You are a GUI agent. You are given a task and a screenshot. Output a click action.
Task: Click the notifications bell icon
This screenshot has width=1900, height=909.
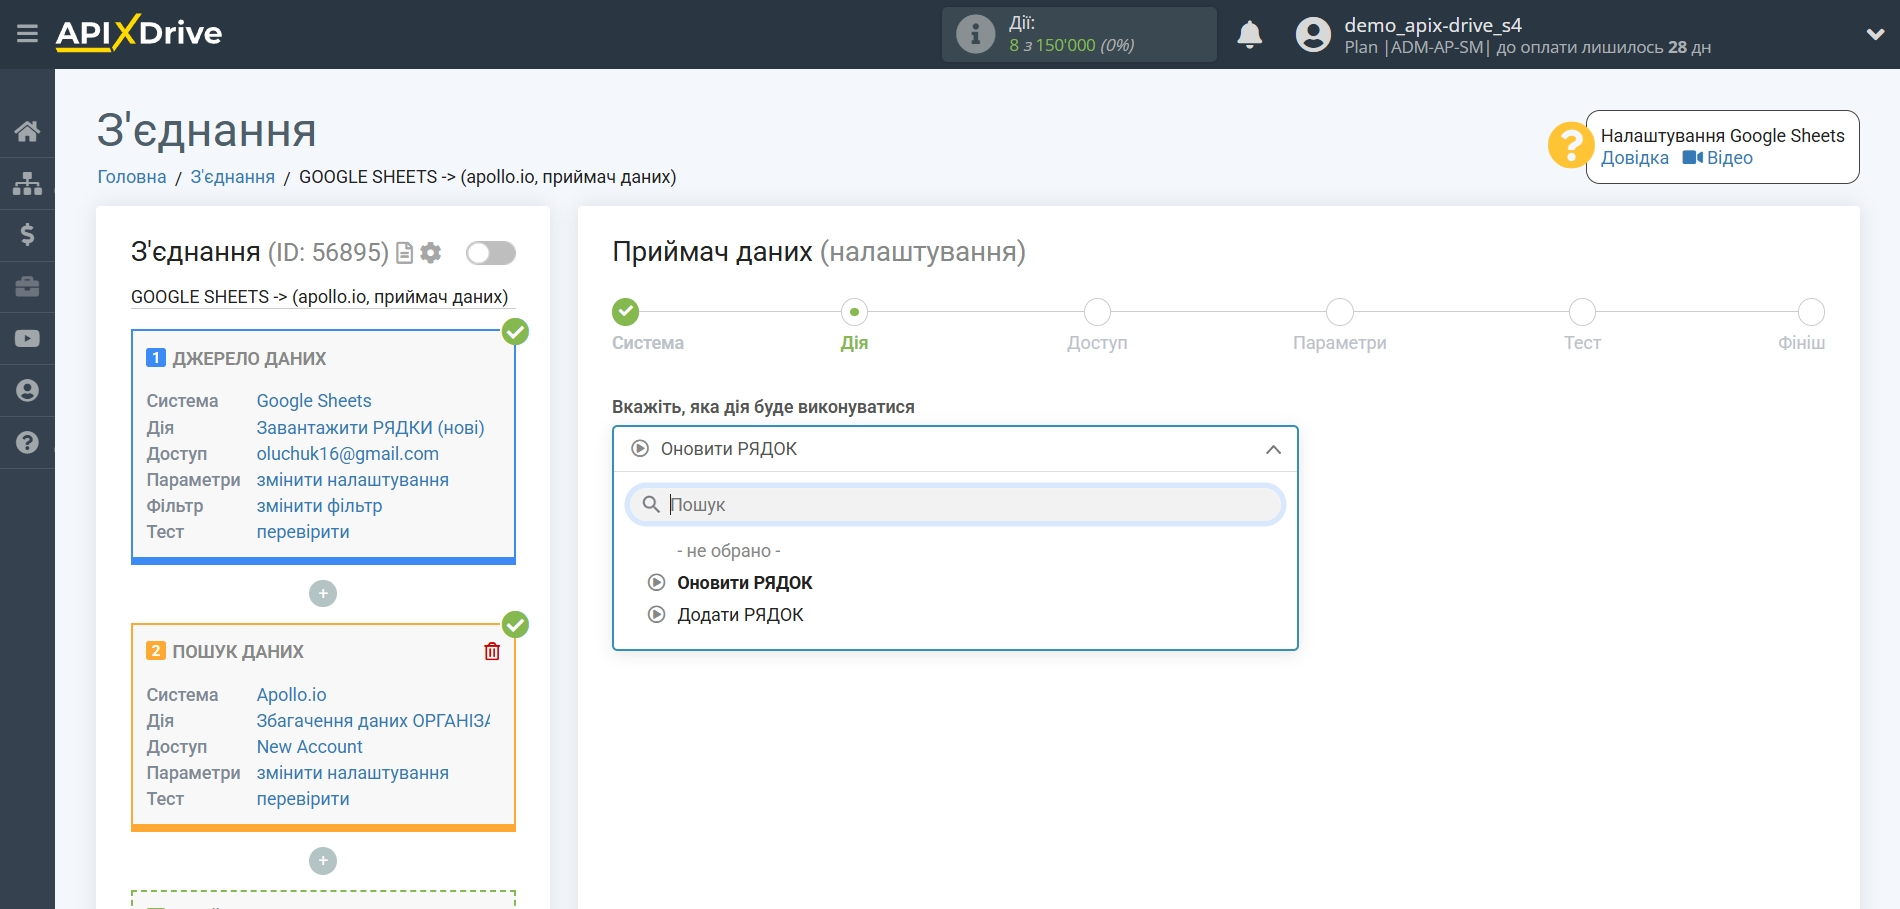click(1249, 35)
